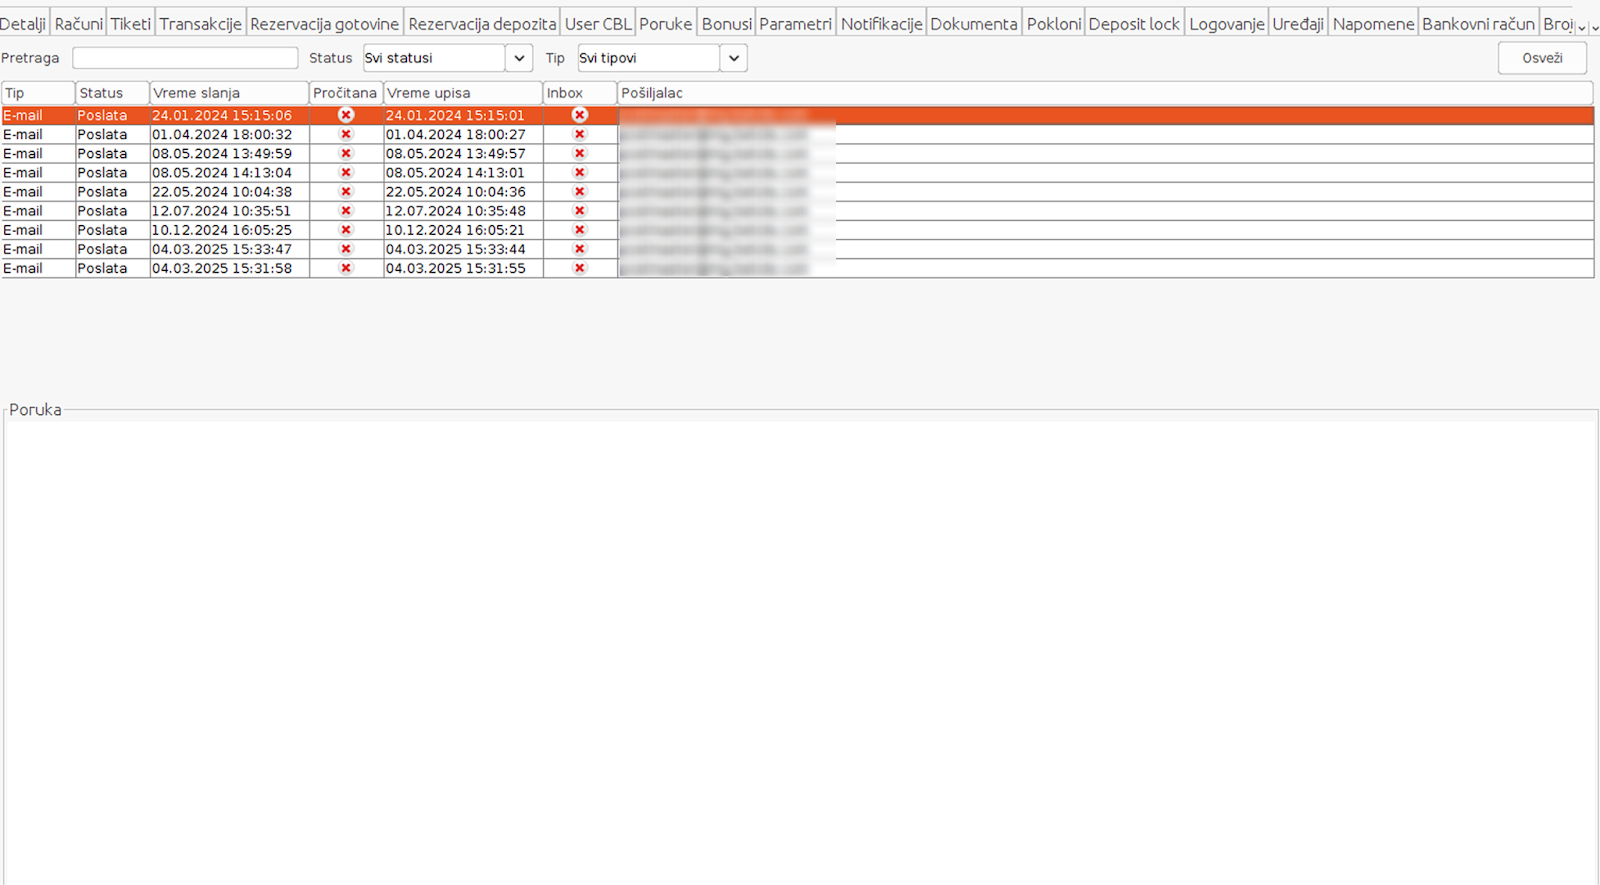
Task: Sort by the Inbox column header
Action: pos(580,93)
